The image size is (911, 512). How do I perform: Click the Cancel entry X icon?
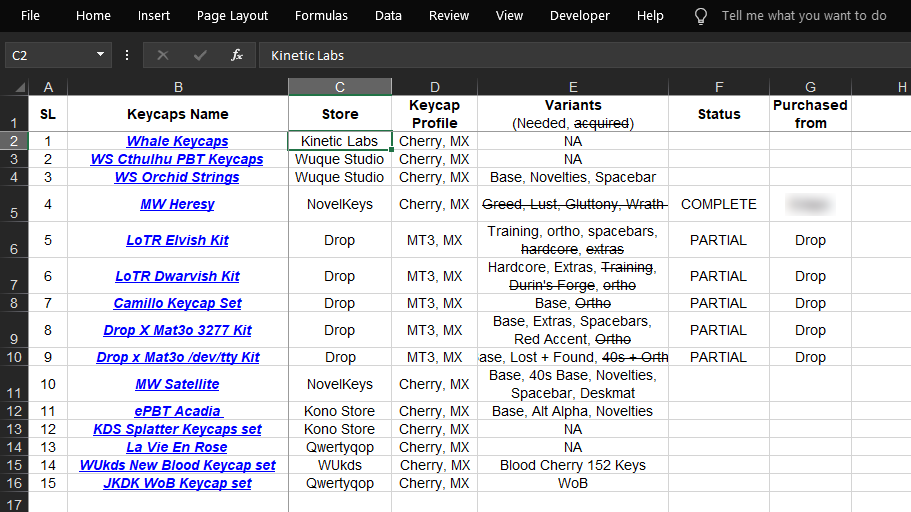point(163,55)
